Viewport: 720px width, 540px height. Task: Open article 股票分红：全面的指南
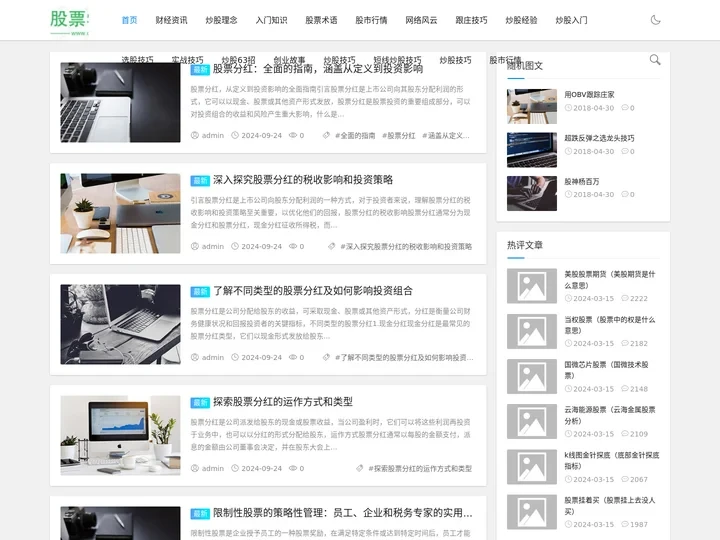pos(318,69)
